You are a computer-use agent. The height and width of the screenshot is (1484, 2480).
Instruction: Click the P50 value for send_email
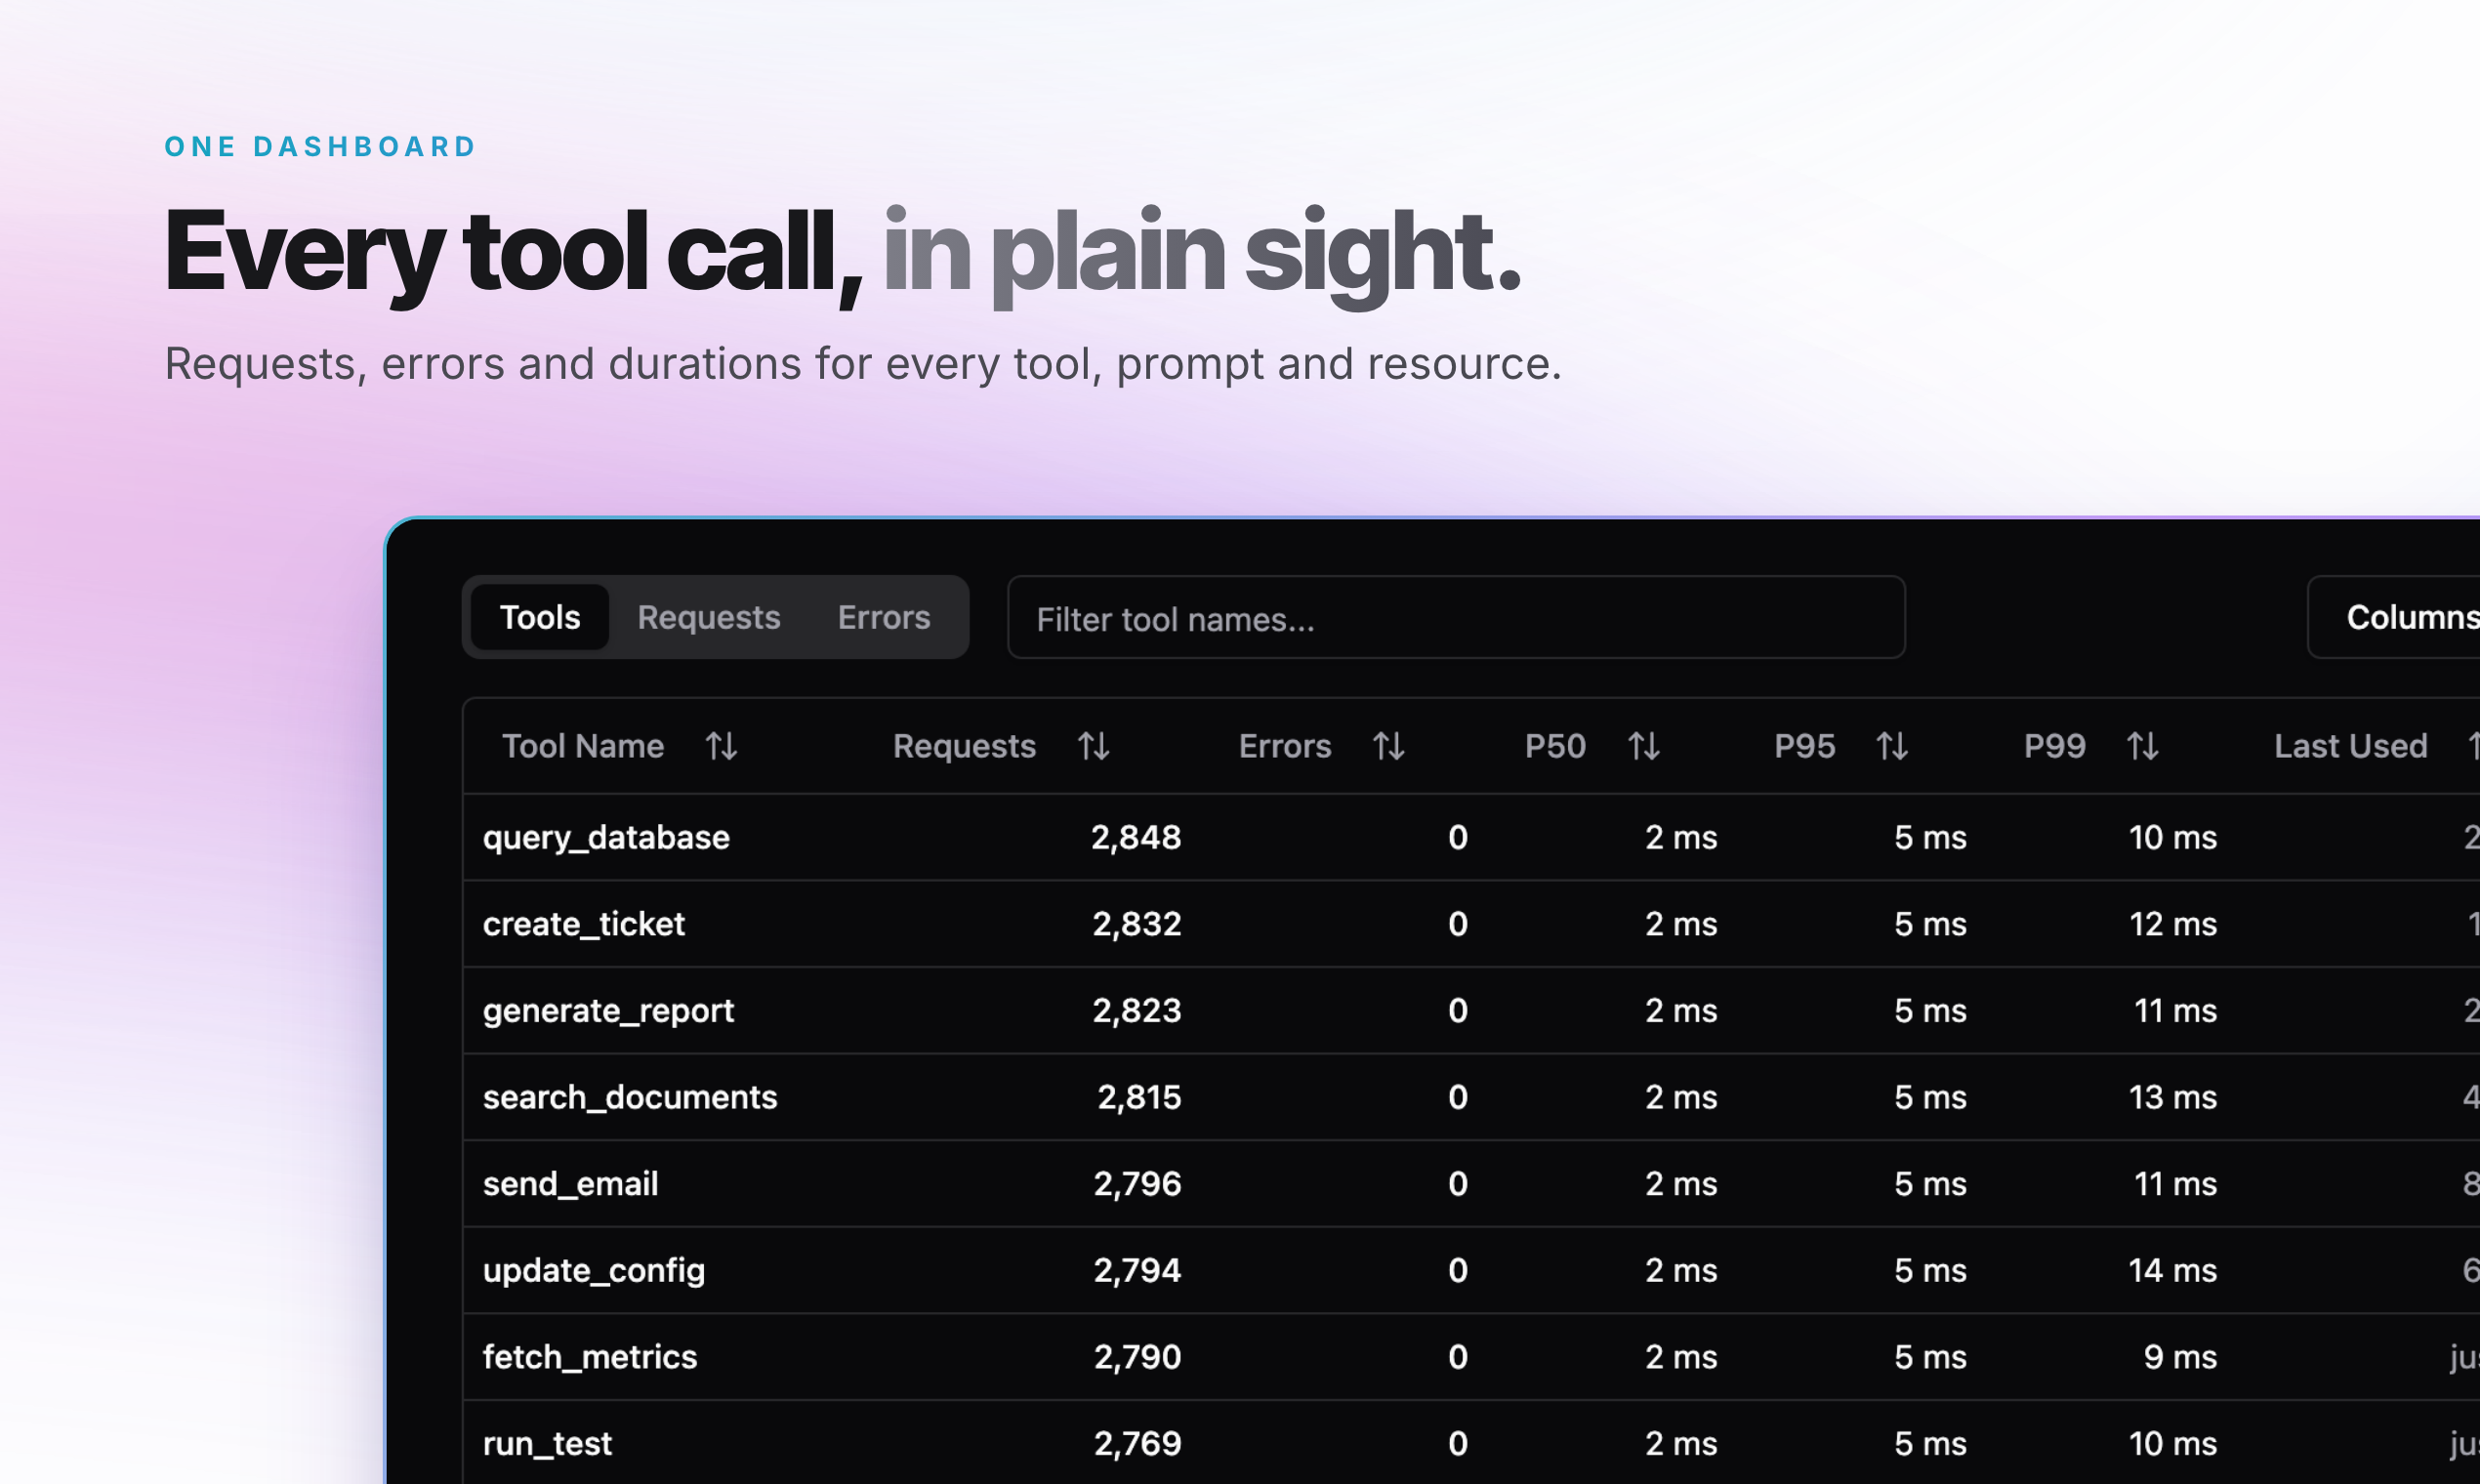point(1681,1184)
